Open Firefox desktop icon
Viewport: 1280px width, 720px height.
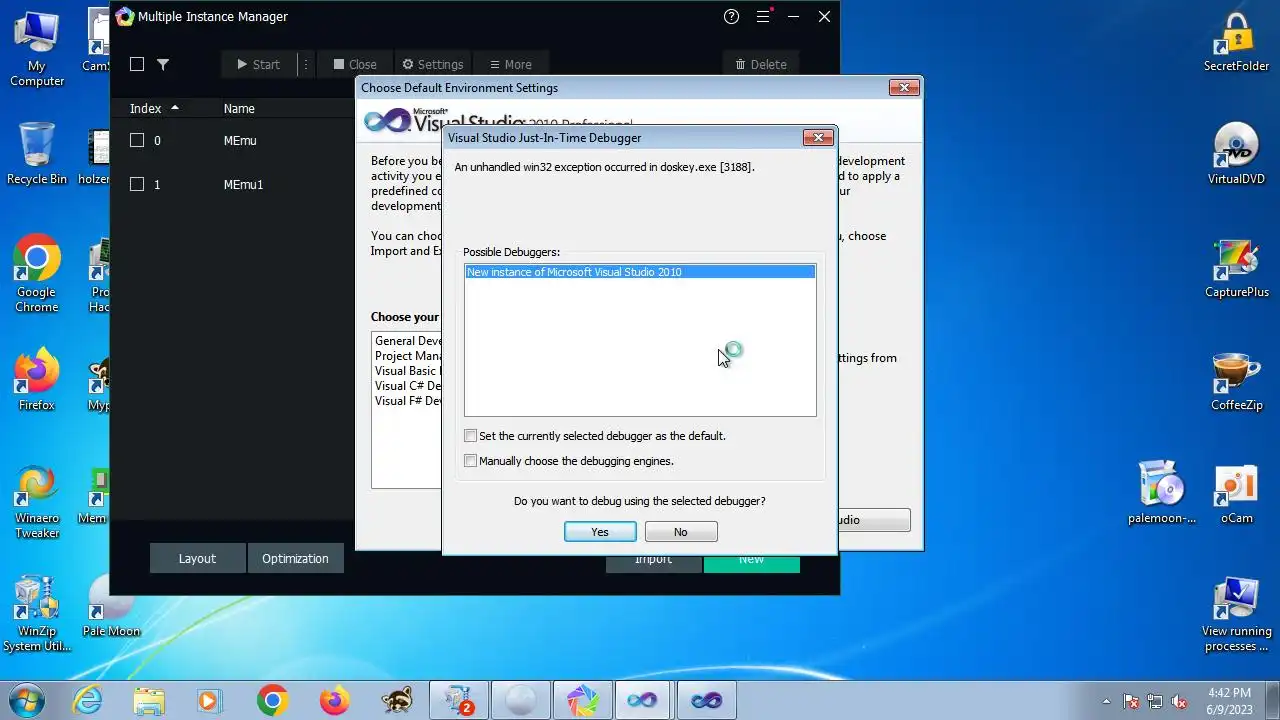pos(37,380)
